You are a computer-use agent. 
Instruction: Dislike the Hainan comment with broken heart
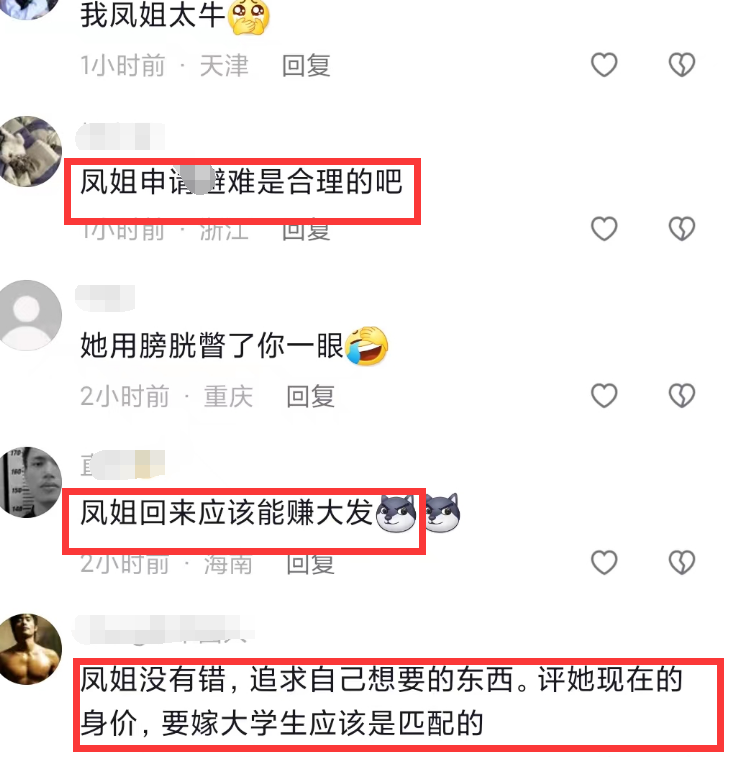tap(682, 562)
